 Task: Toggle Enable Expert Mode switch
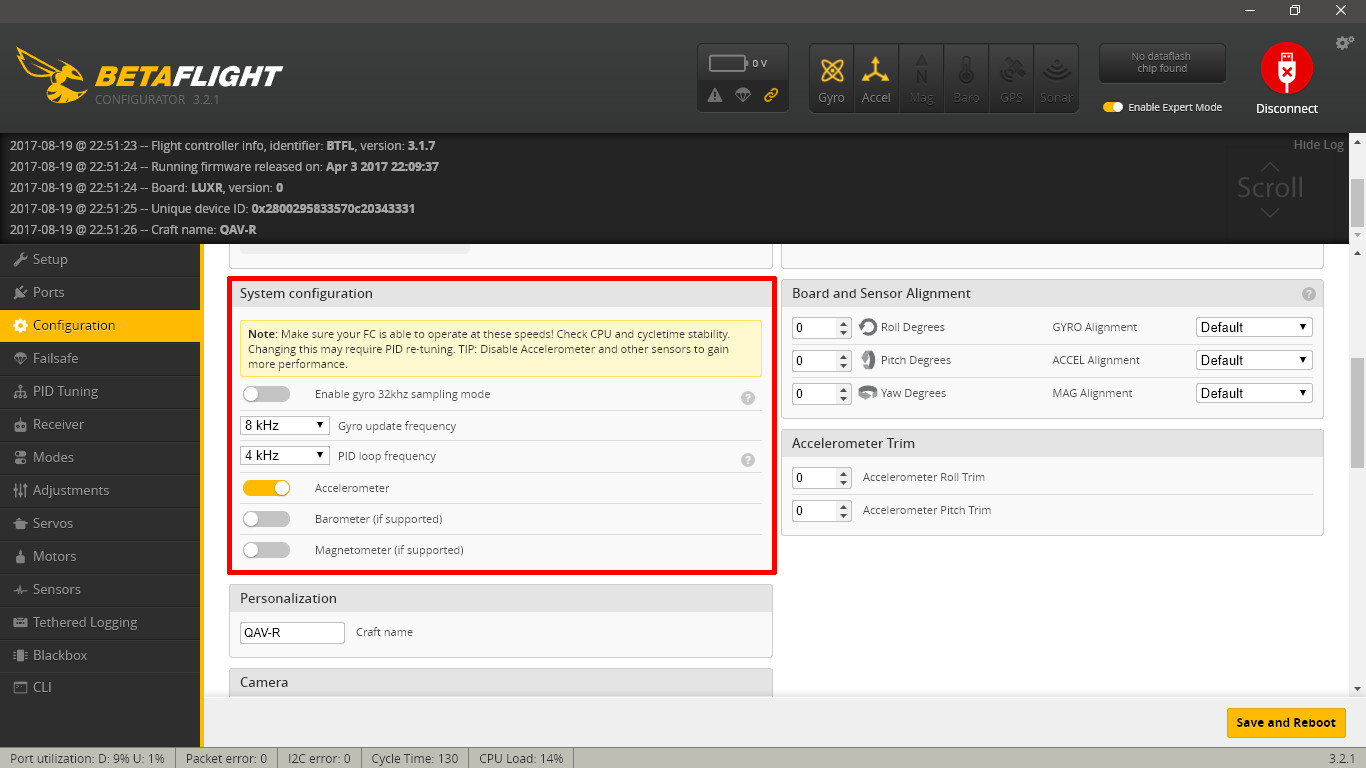tap(1113, 107)
